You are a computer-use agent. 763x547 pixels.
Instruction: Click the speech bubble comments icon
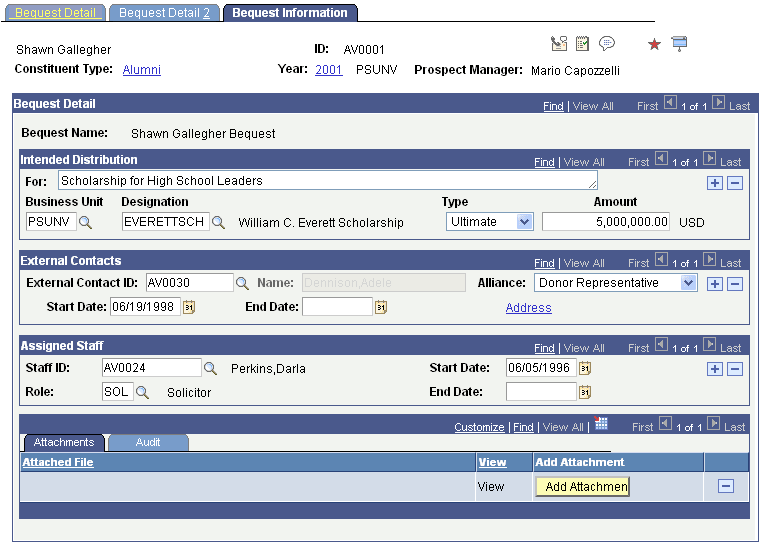pyautogui.click(x=606, y=44)
